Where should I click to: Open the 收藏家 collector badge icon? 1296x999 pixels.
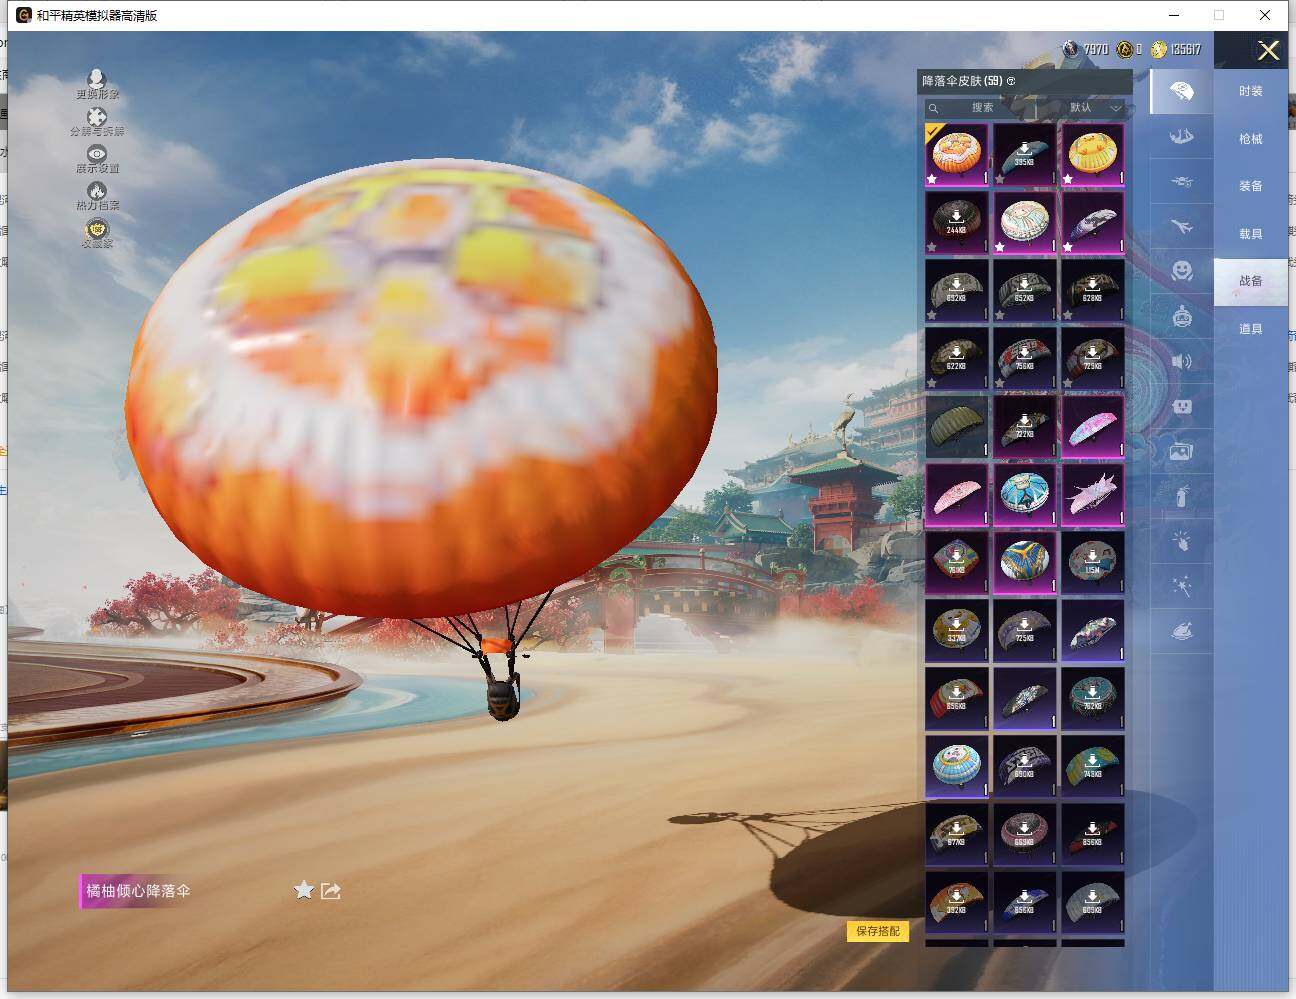click(96, 229)
